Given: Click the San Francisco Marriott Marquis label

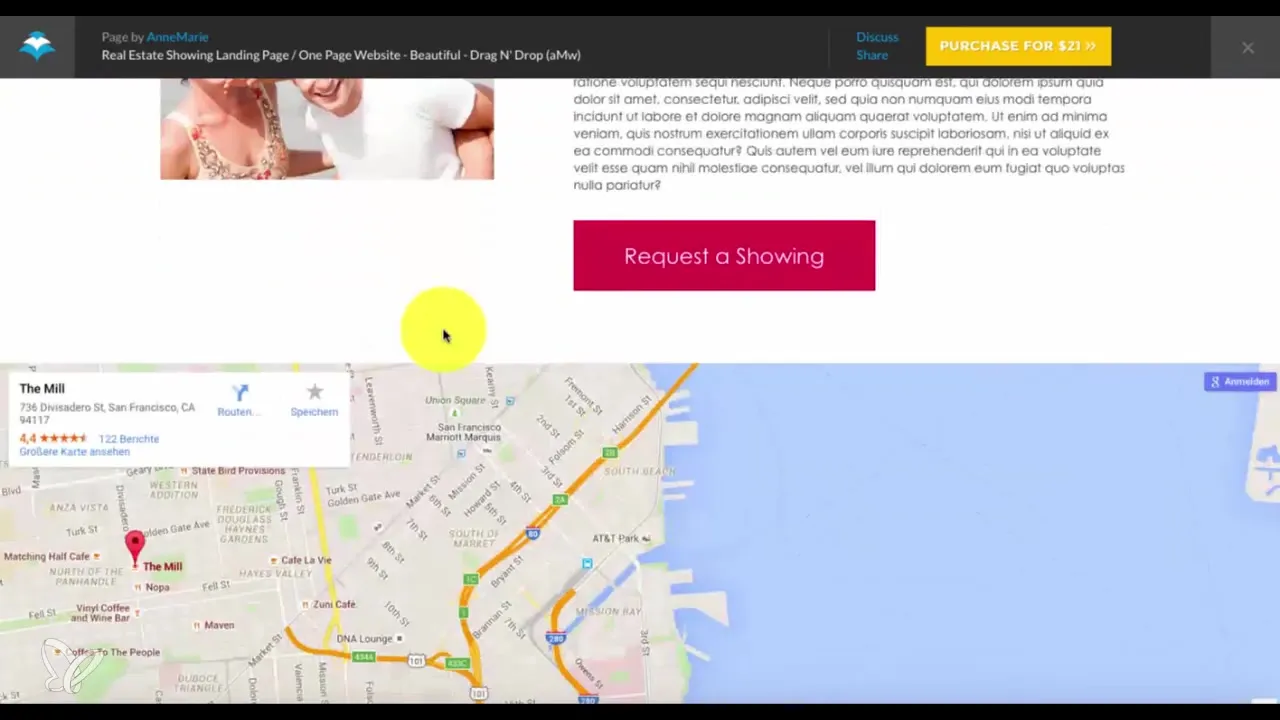Looking at the screenshot, I should [x=463, y=432].
